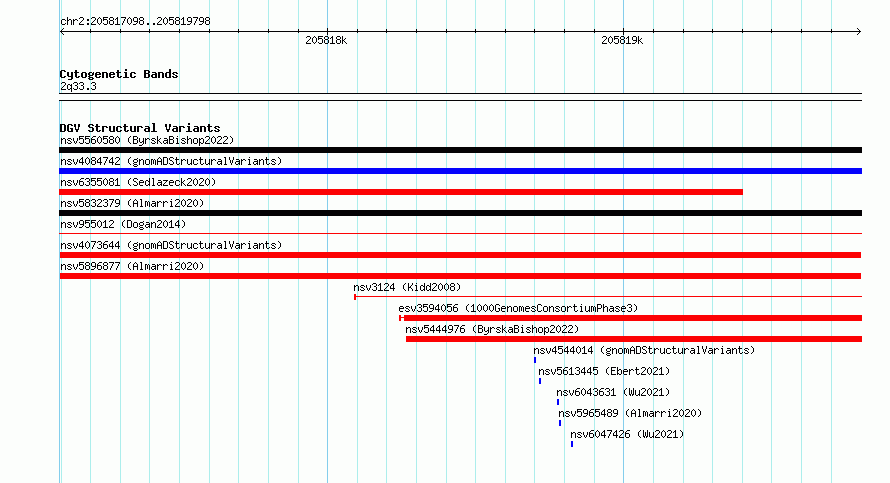Click the chr2:205817098..205819798 region label
890x483 pixels.
click(x=135, y=21)
